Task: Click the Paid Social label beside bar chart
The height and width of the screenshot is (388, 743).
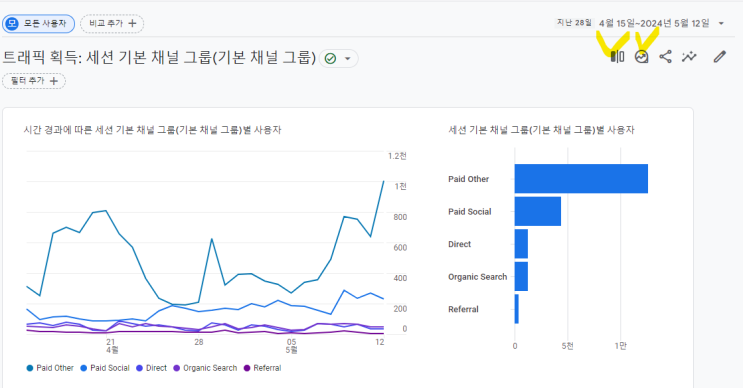Action: click(470, 212)
